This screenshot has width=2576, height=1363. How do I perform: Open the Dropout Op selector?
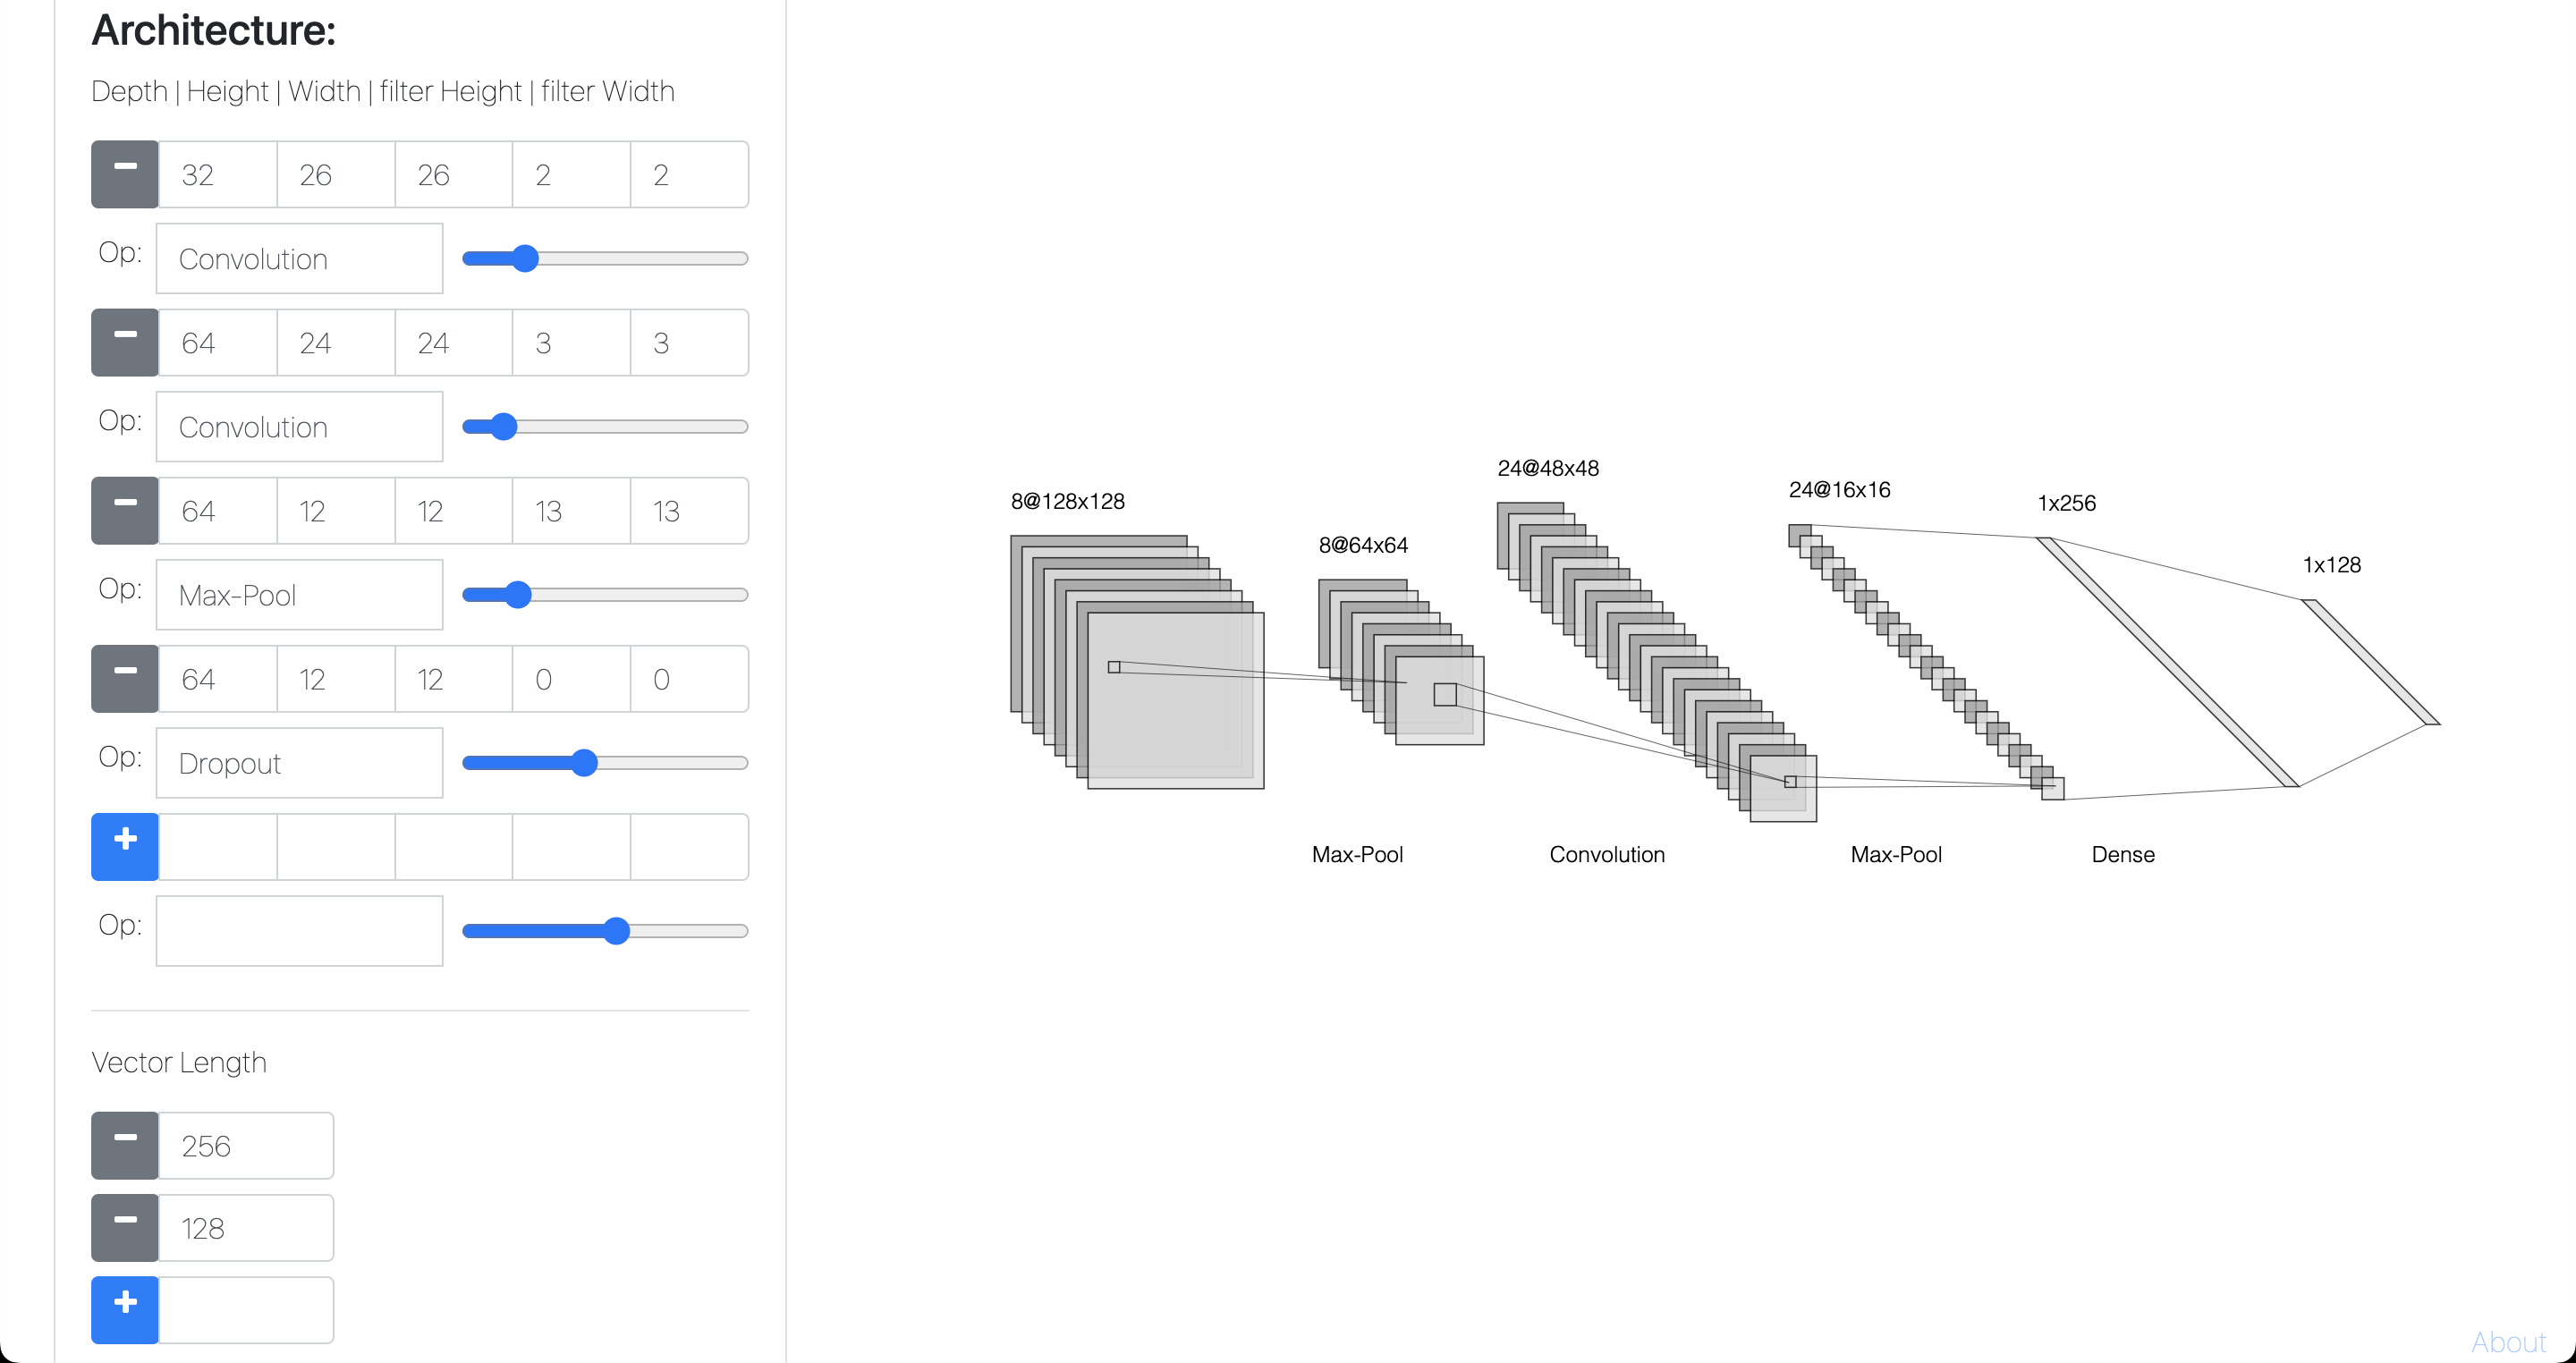click(299, 762)
